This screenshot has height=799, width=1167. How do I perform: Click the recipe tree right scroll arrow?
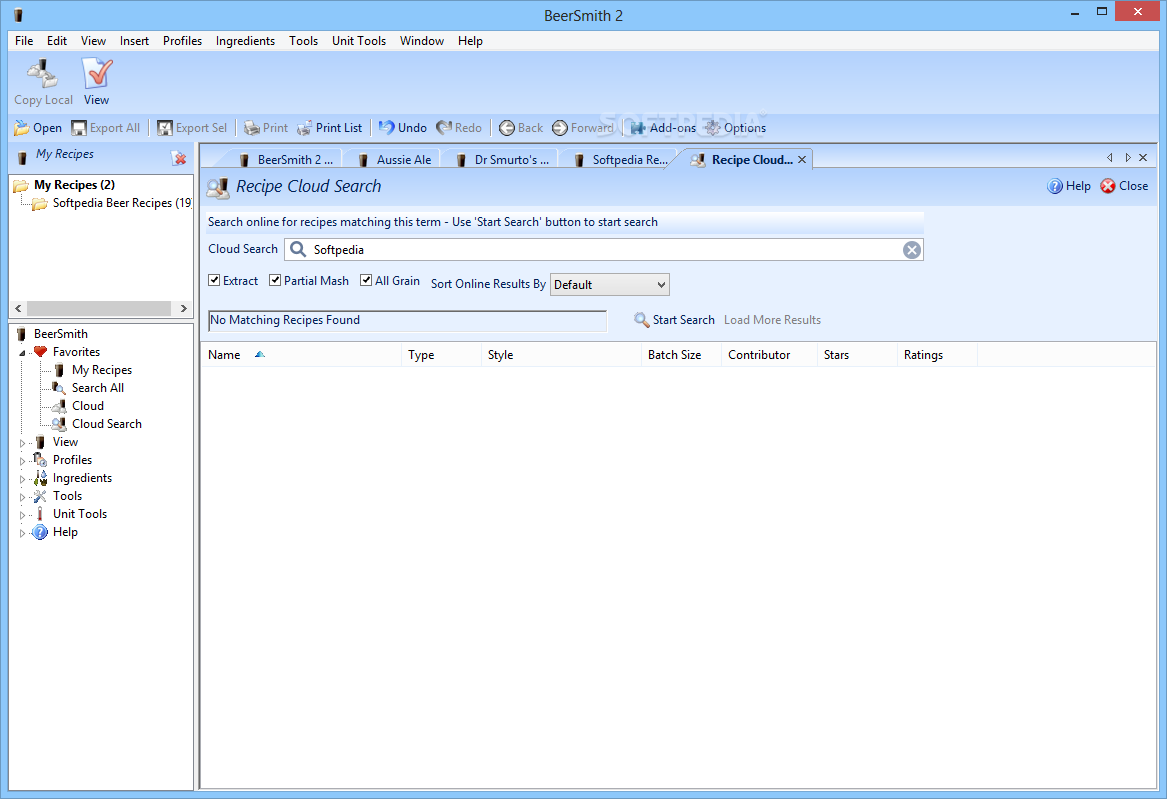pos(183,308)
